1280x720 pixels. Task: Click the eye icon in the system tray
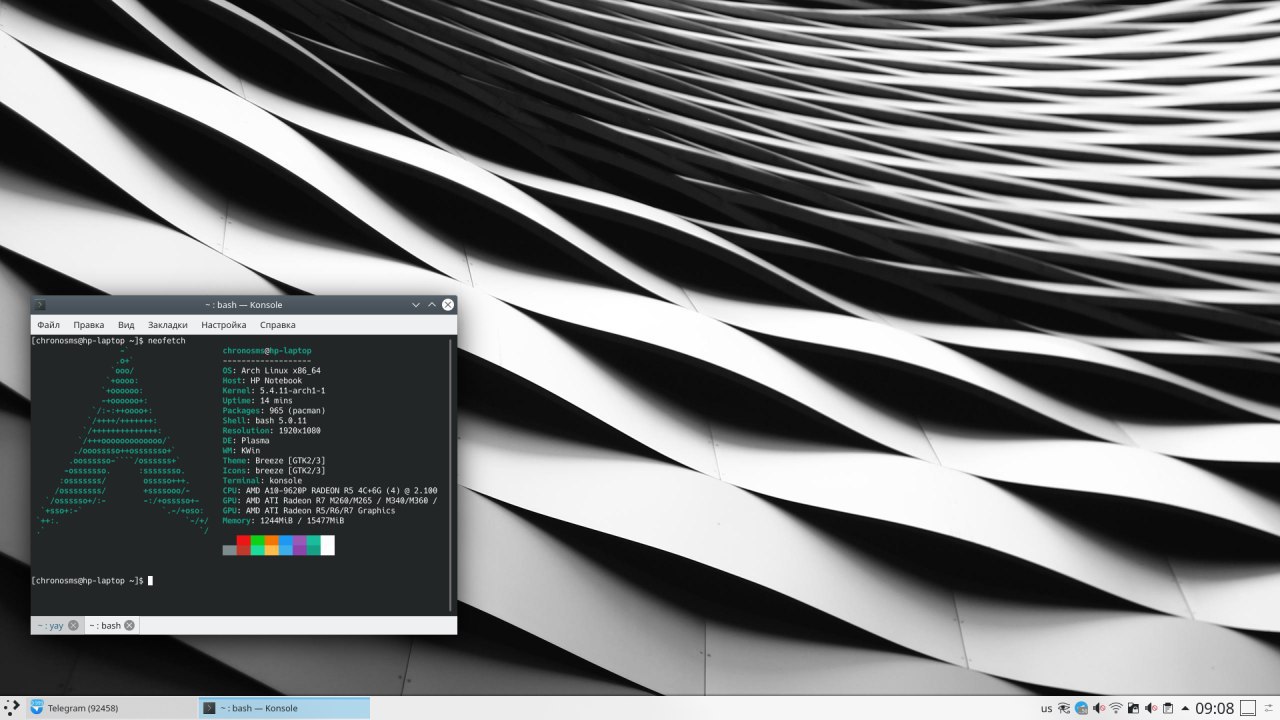coord(1064,708)
